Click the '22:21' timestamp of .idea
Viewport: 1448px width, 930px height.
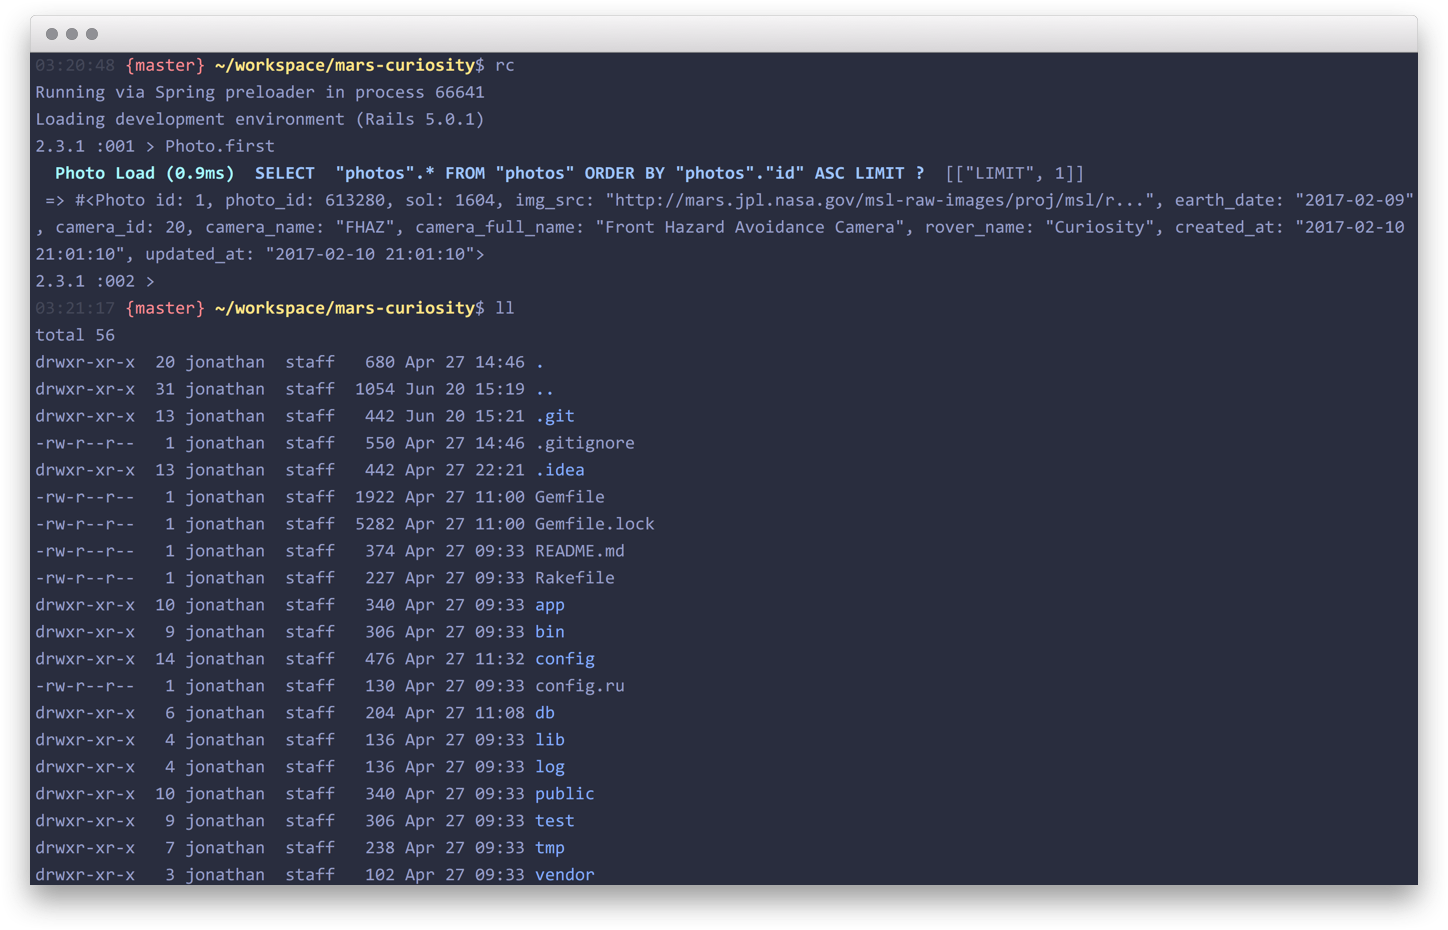click(x=500, y=470)
